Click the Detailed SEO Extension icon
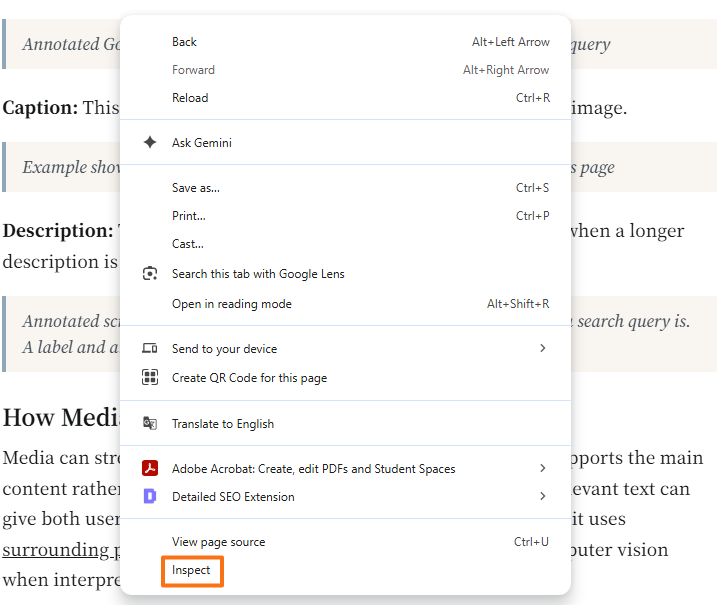The width and height of the screenshot is (726, 605). click(x=150, y=496)
